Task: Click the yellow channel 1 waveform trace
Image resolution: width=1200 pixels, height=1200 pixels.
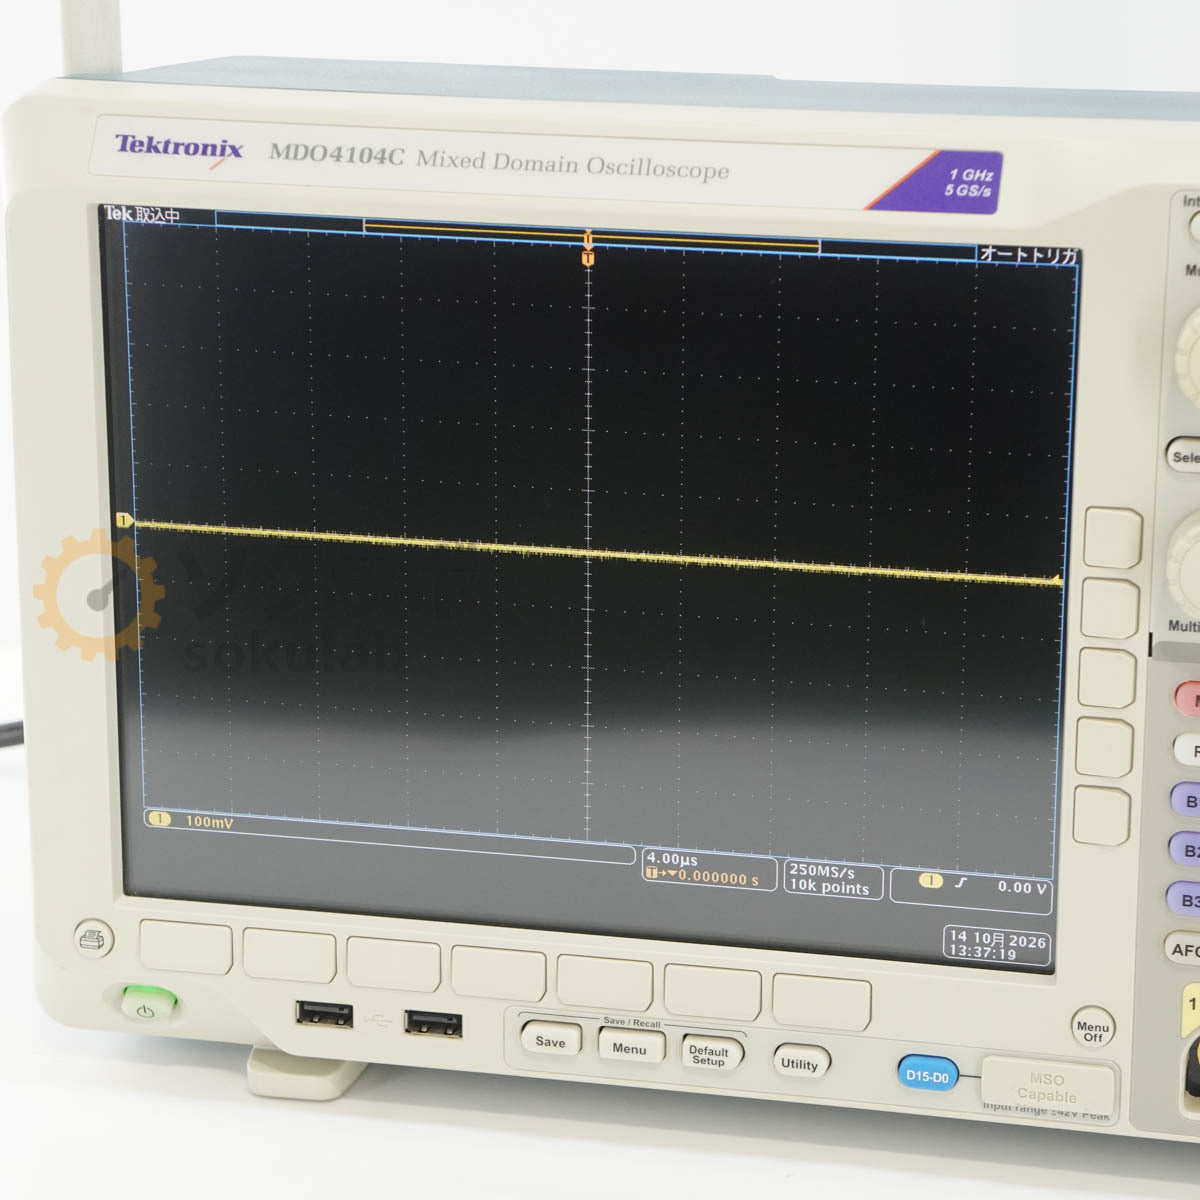Action: point(597,551)
